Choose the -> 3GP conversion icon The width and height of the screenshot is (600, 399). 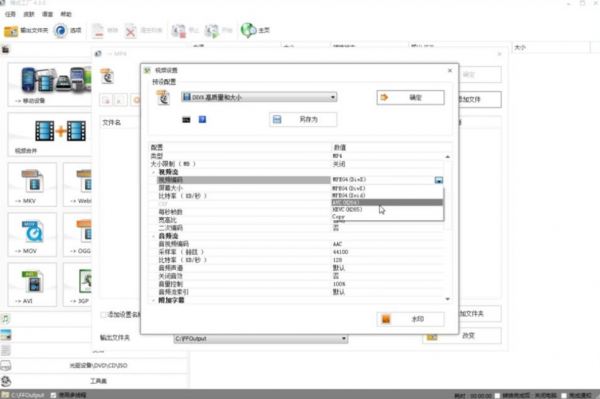click(x=78, y=285)
